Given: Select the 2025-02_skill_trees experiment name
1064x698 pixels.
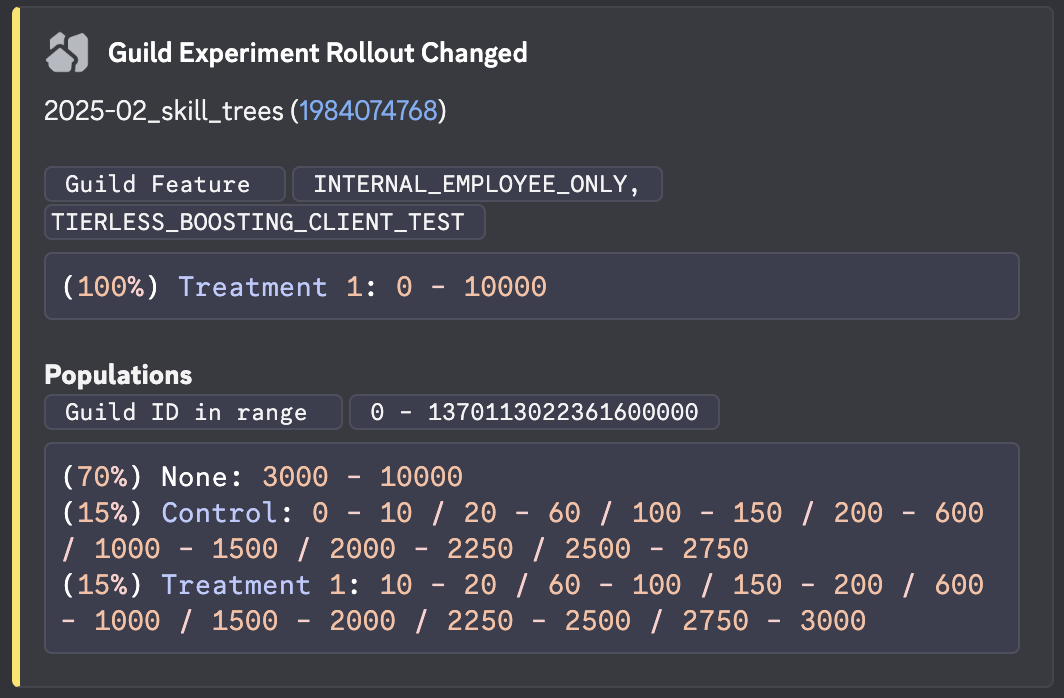Looking at the screenshot, I should (164, 111).
